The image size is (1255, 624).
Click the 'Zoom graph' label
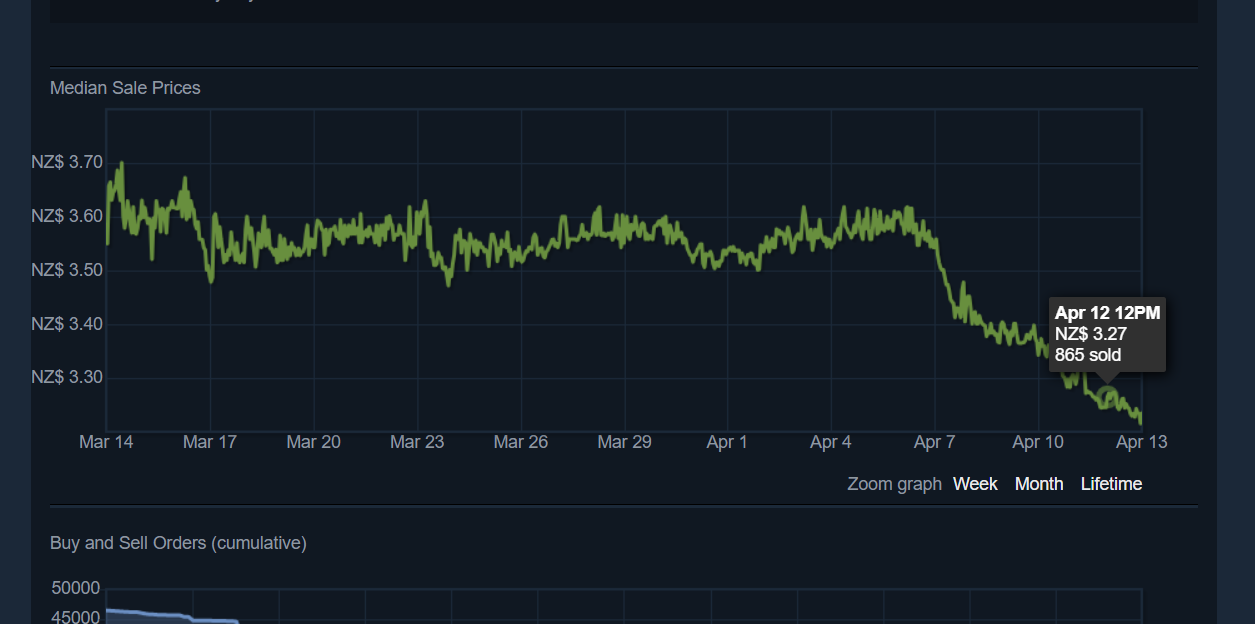click(x=895, y=484)
